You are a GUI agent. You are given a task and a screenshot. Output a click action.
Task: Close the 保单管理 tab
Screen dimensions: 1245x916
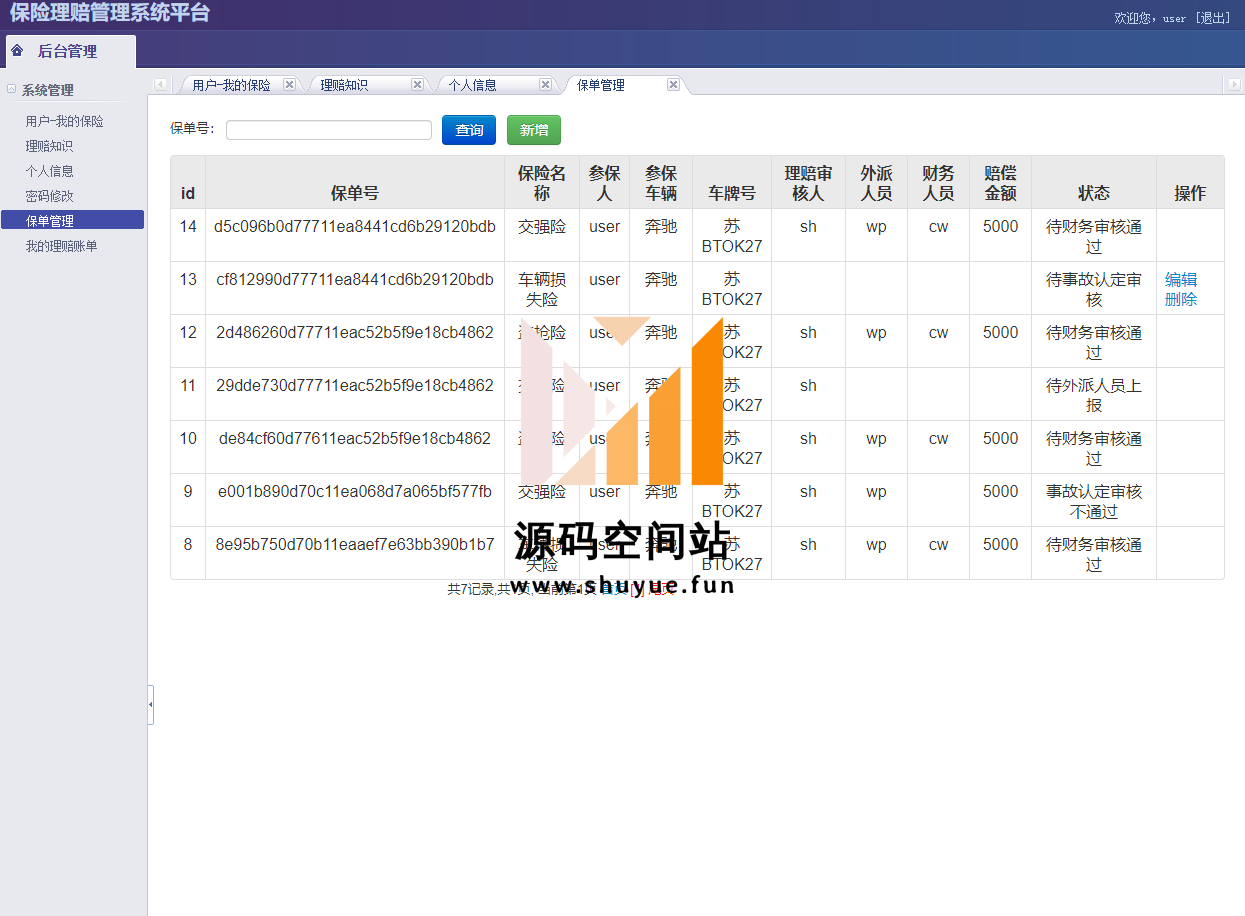click(673, 85)
